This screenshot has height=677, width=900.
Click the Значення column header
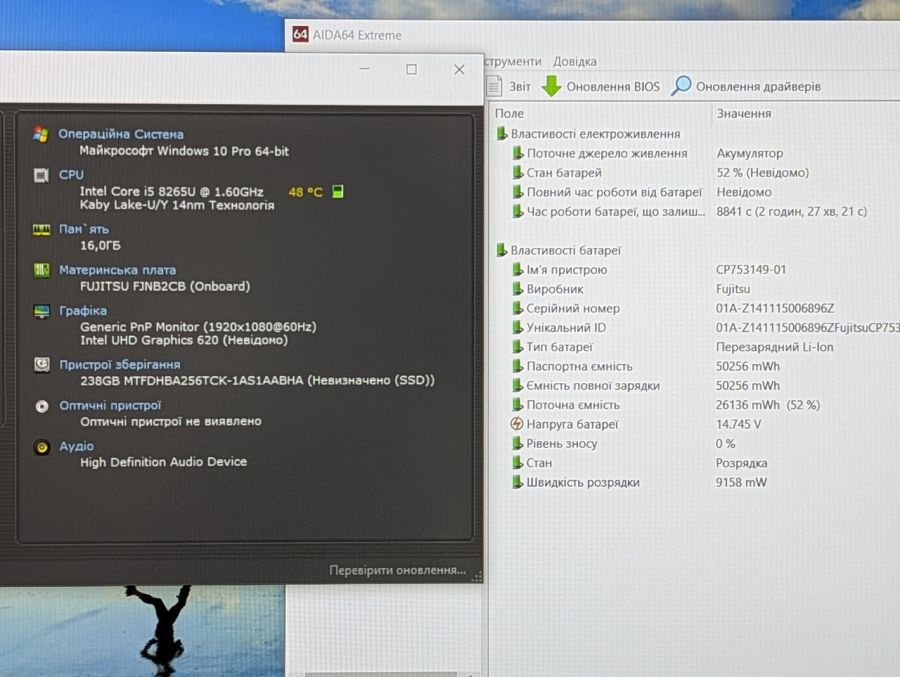(744, 114)
